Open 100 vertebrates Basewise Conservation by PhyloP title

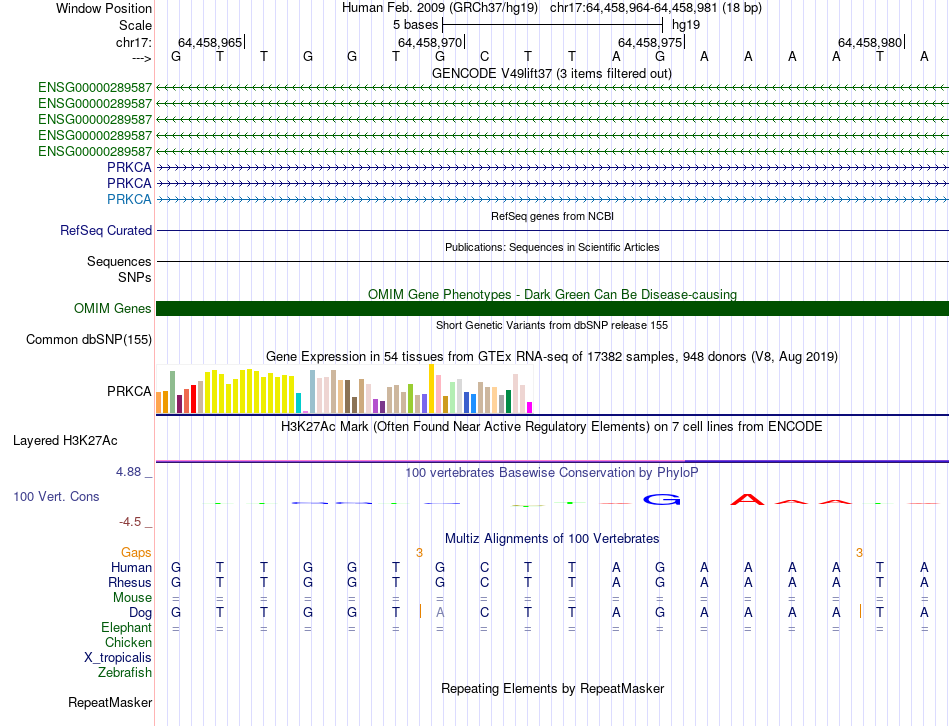tap(552, 472)
